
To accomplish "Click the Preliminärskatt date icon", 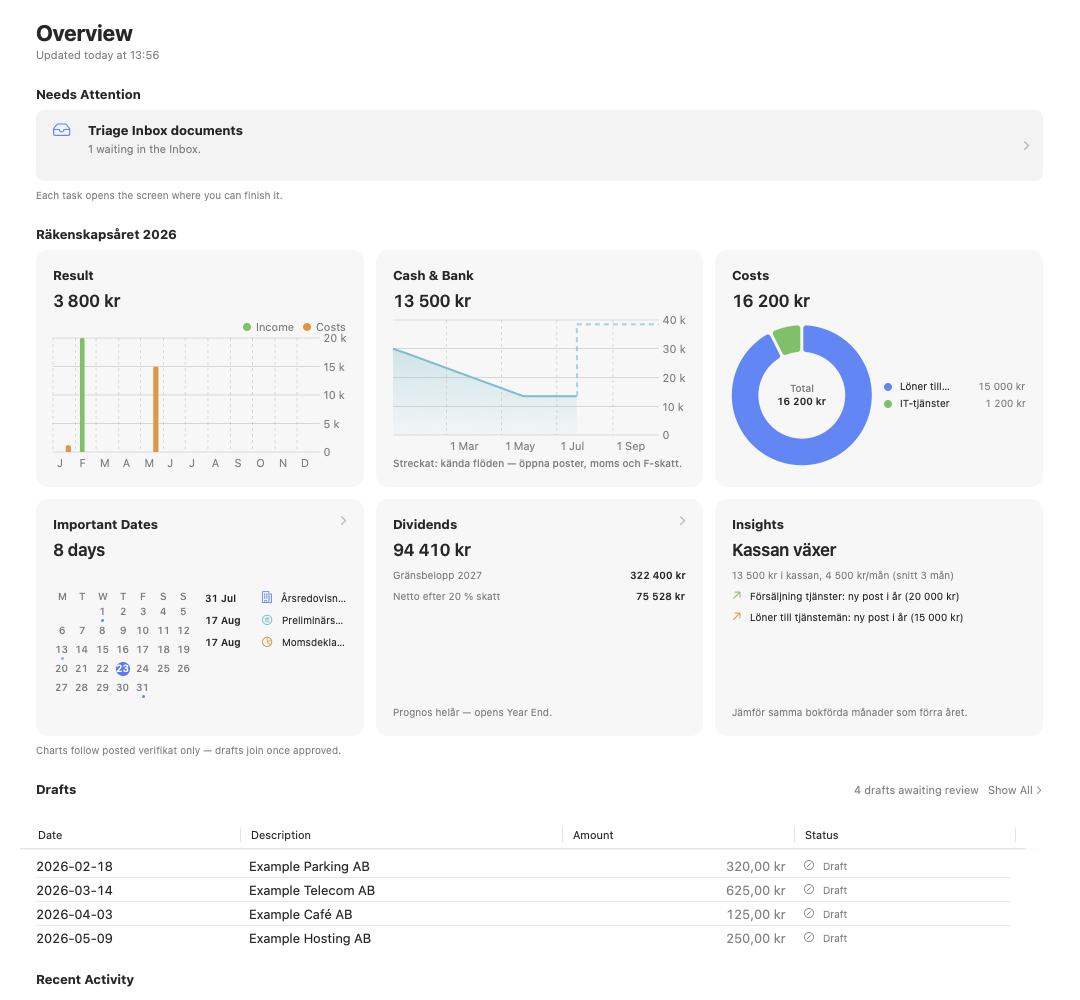I will tap(267, 620).
